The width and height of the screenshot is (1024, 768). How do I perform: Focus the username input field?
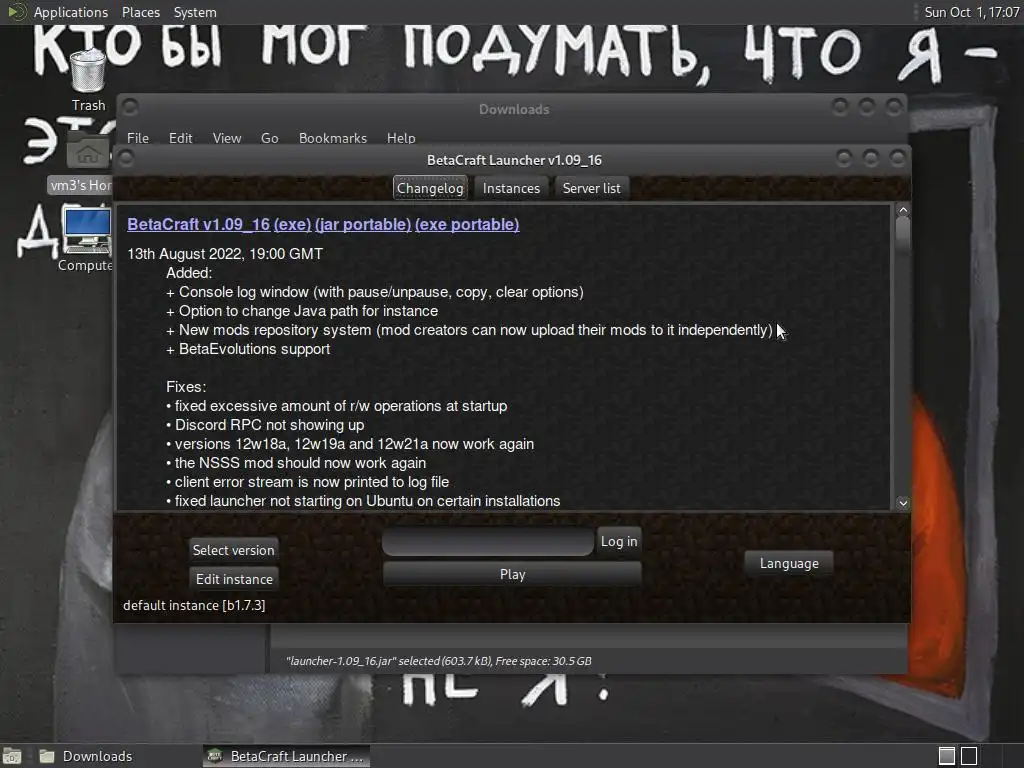pos(488,541)
